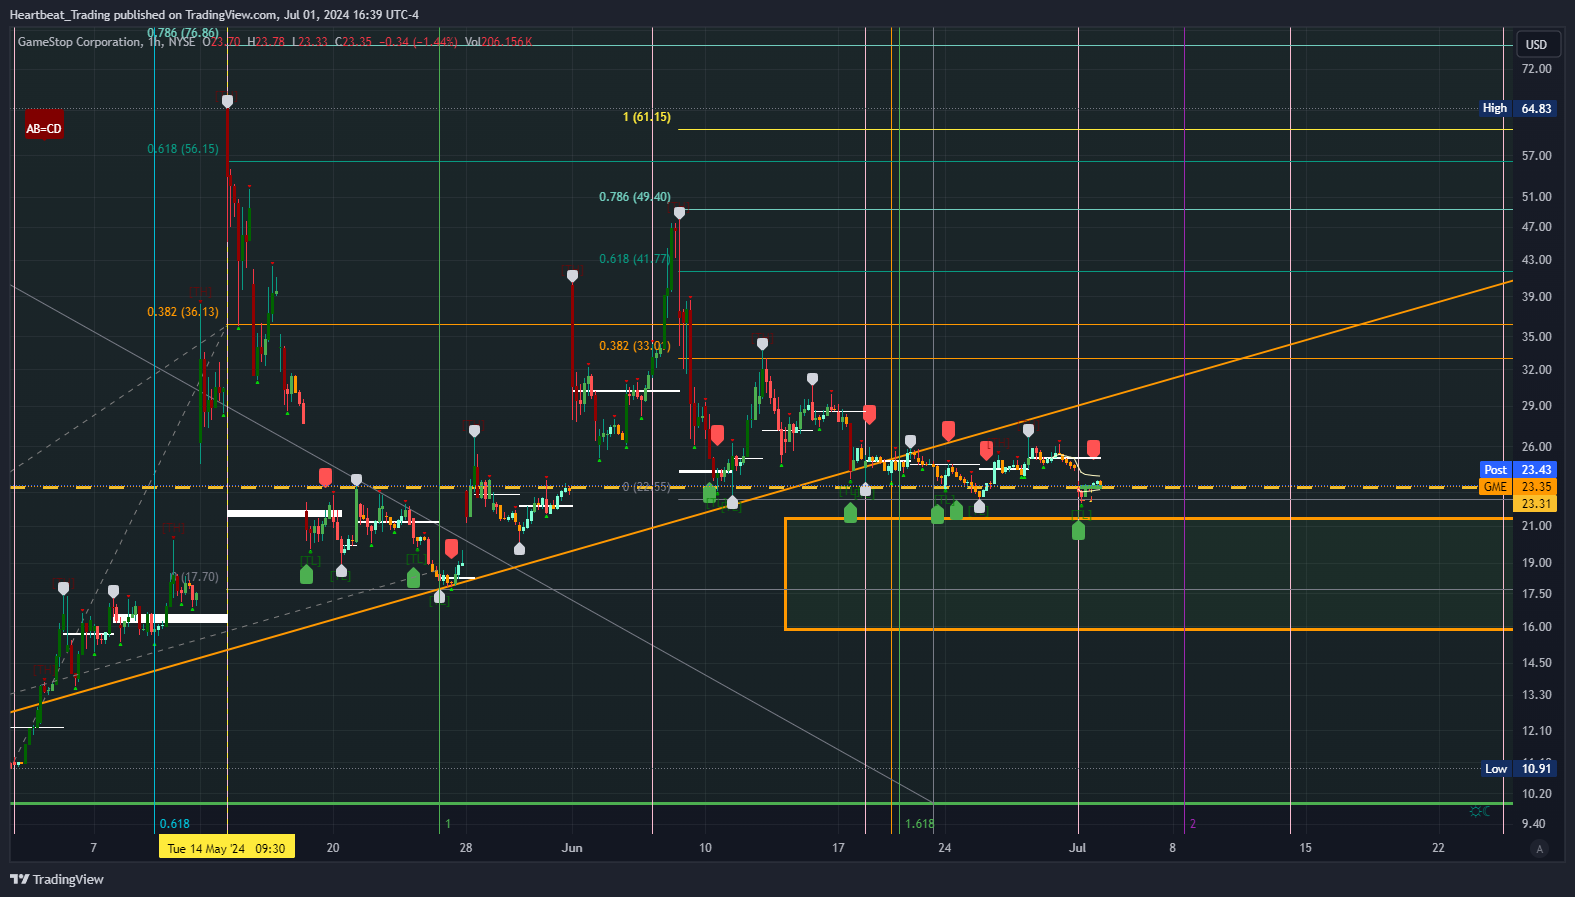Viewport: 1575px width, 897px height.
Task: Click the 16.00 price axis label
Action: coord(1536,627)
